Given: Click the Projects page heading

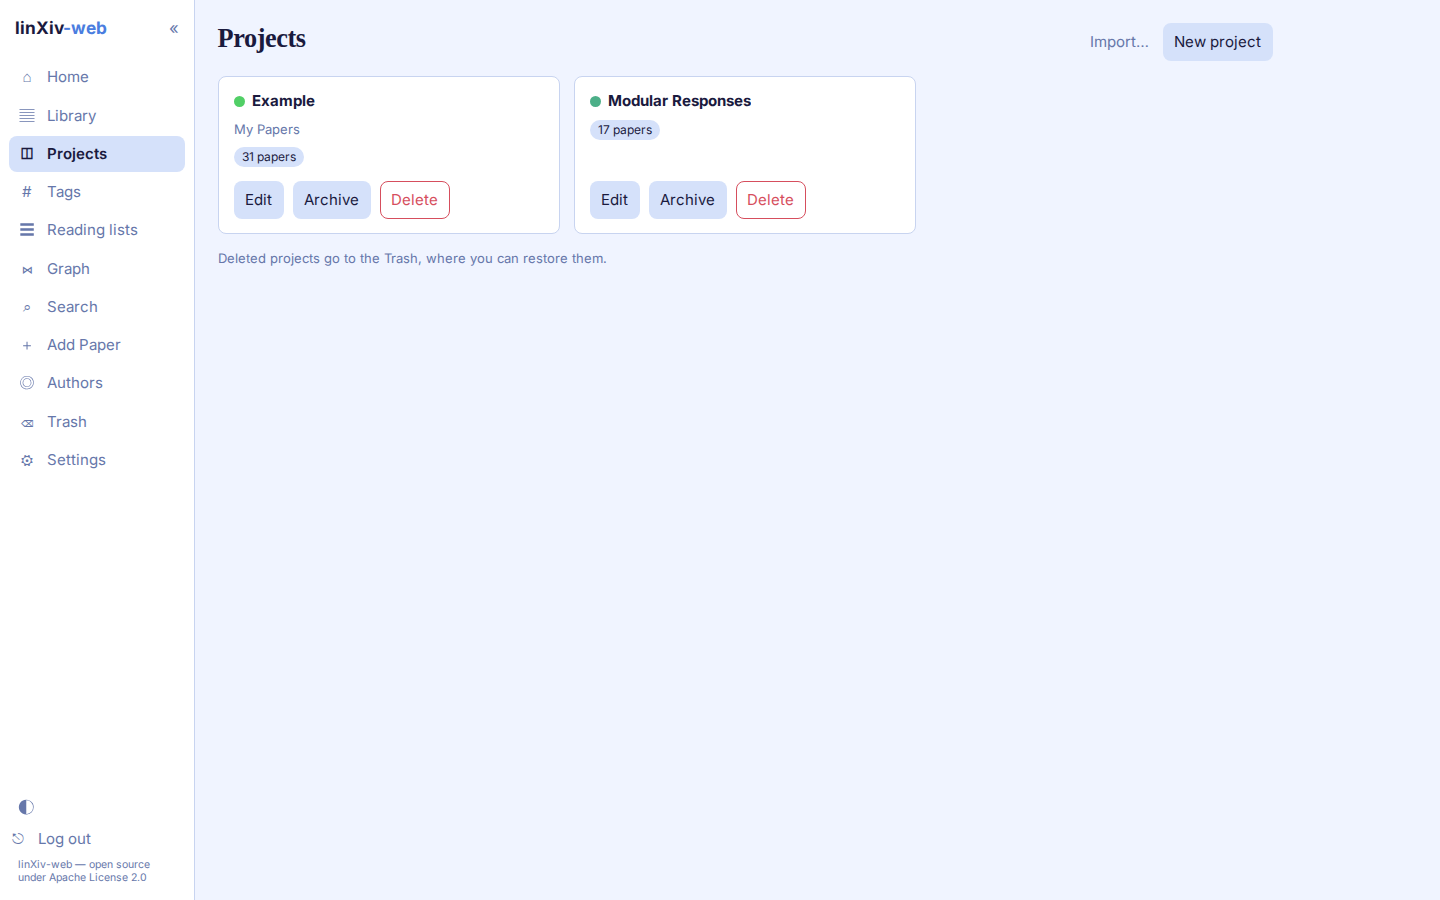Looking at the screenshot, I should (x=262, y=39).
